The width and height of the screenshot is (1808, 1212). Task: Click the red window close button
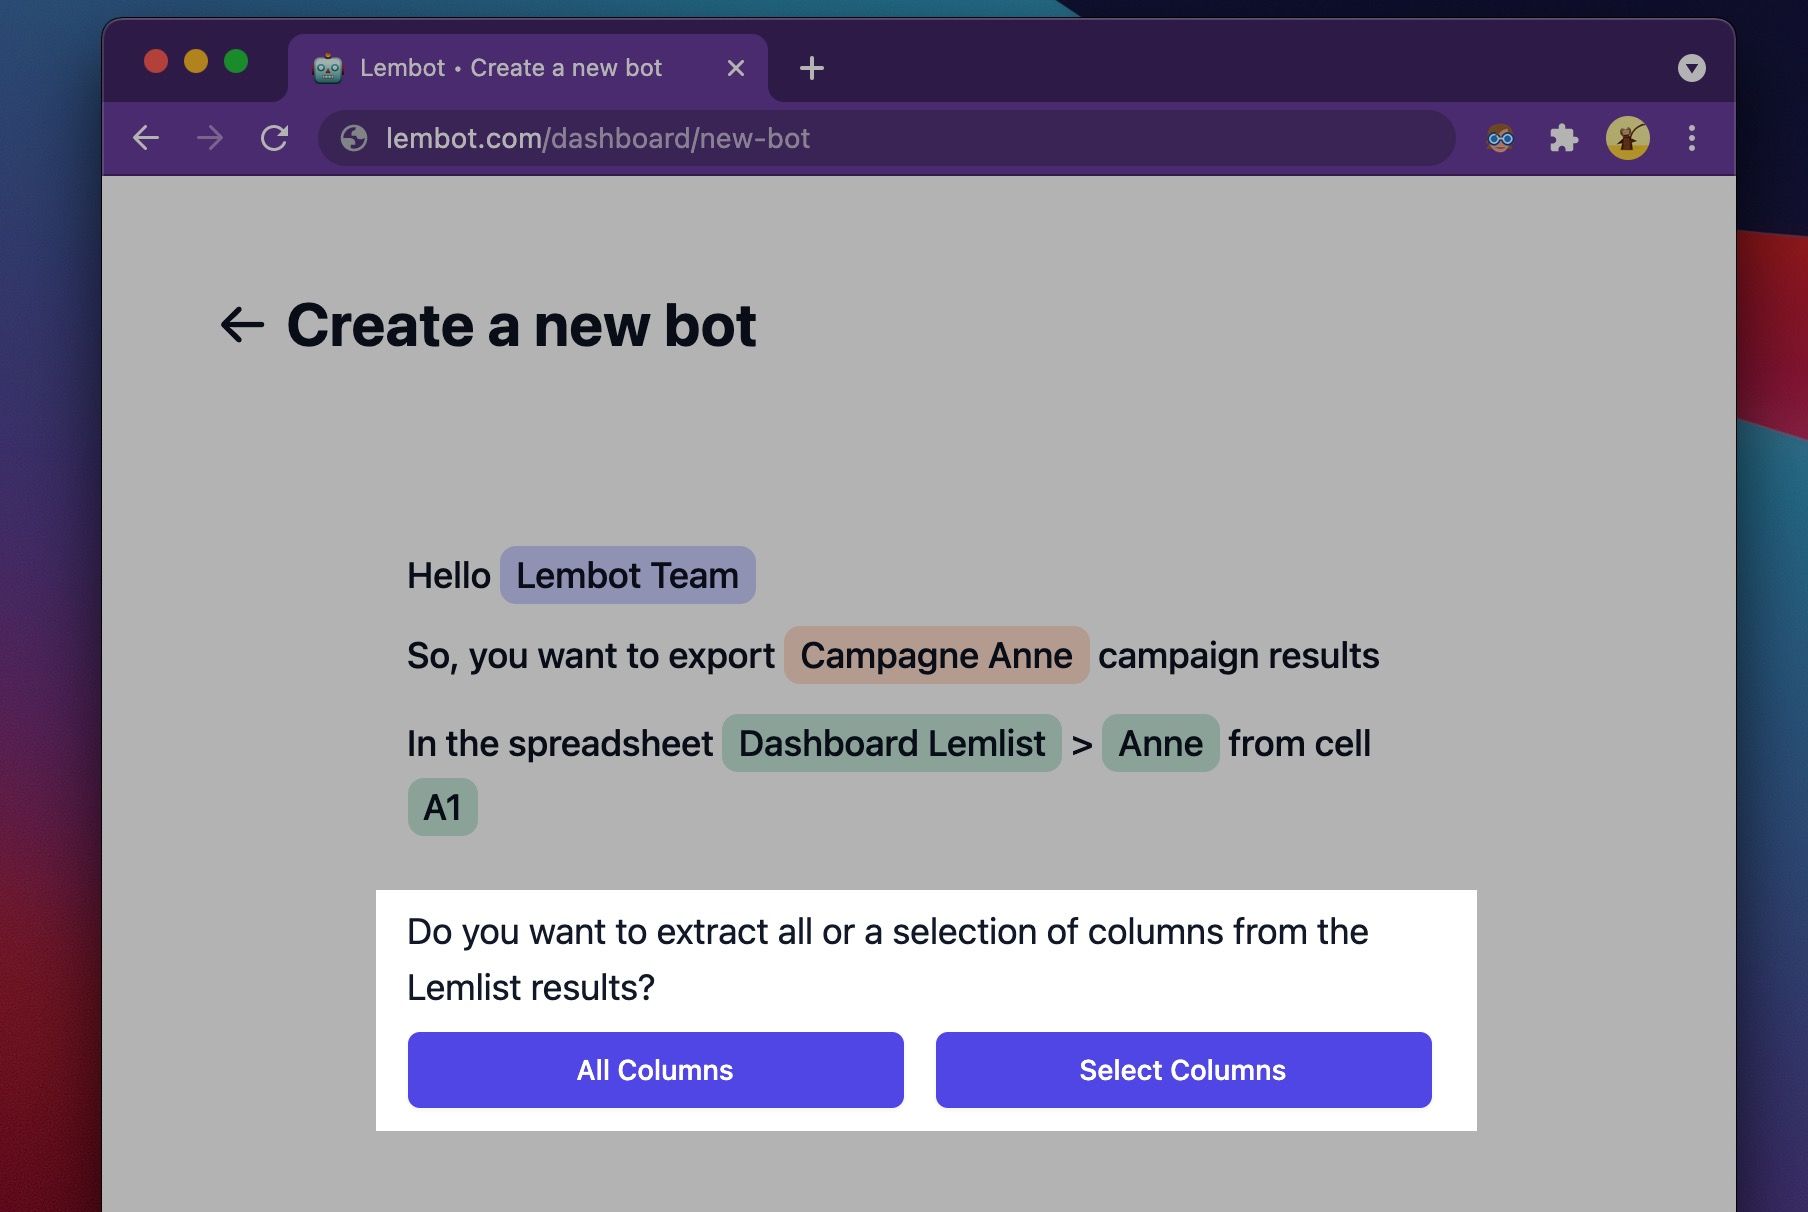pyautogui.click(x=156, y=62)
